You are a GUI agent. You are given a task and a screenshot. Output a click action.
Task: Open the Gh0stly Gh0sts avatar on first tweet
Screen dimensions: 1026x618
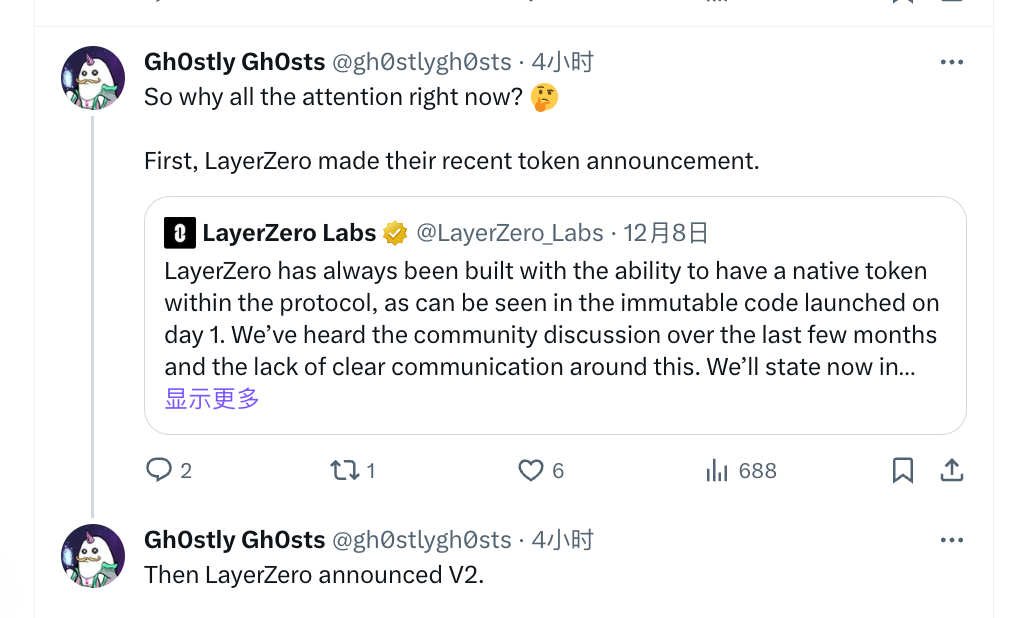(93, 77)
